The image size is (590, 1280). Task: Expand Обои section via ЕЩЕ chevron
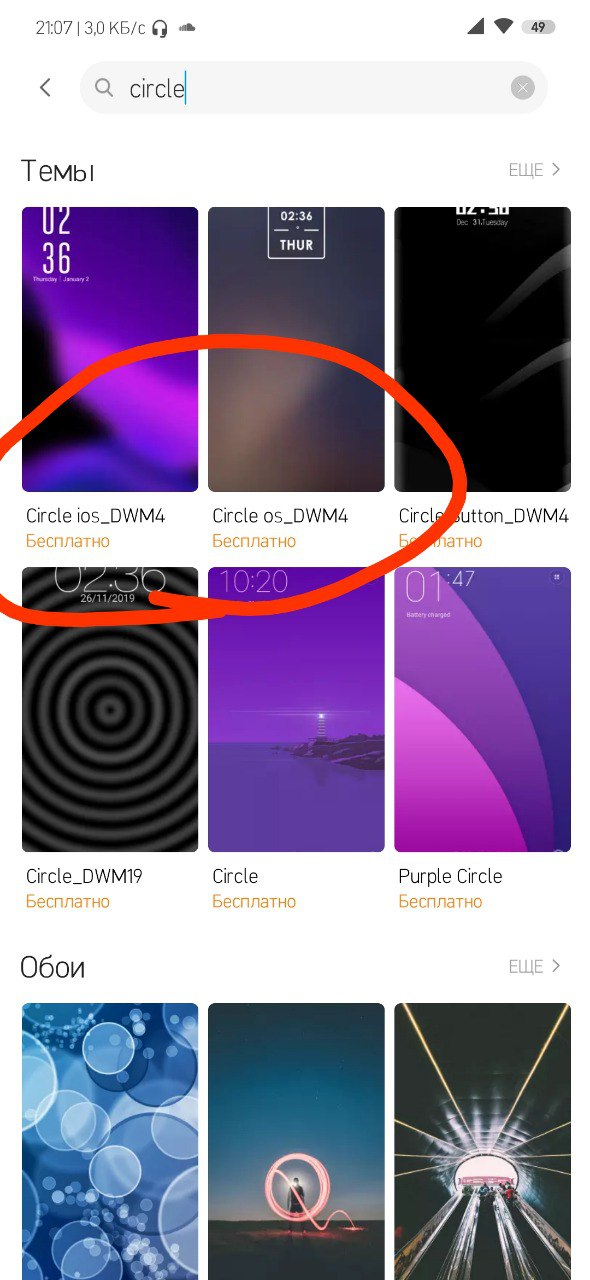pos(535,966)
